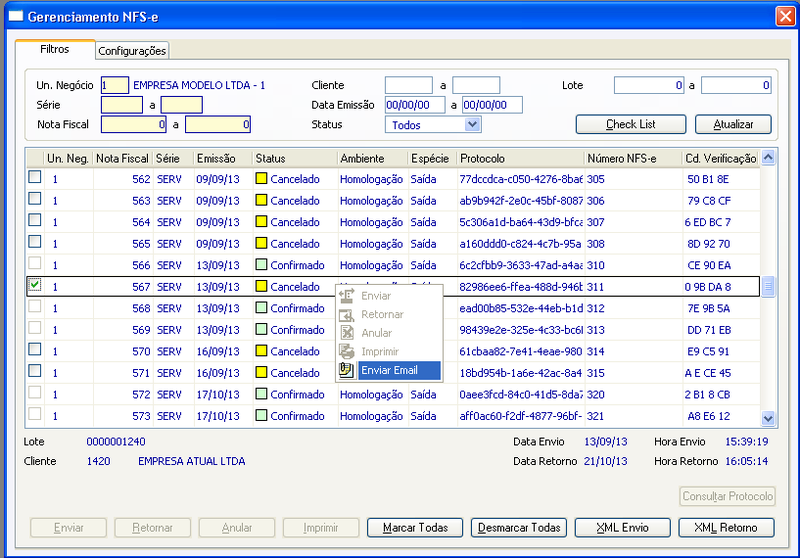Select Imprimir in the context menu
The image size is (800, 558).
tap(389, 351)
